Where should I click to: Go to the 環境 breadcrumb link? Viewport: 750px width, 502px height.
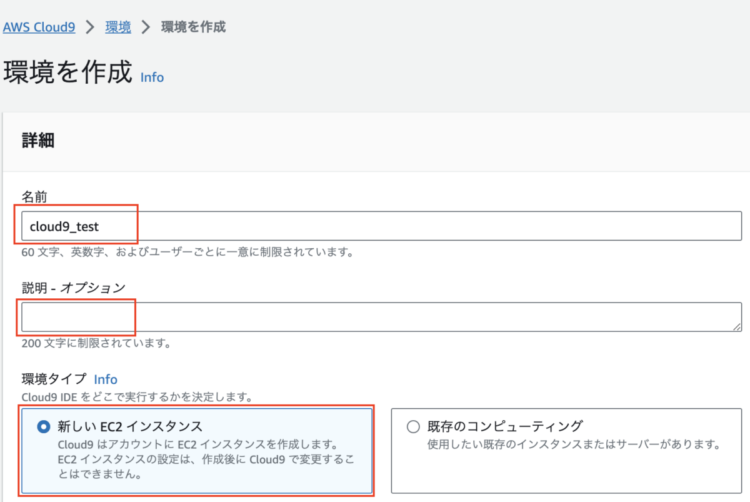(x=118, y=27)
